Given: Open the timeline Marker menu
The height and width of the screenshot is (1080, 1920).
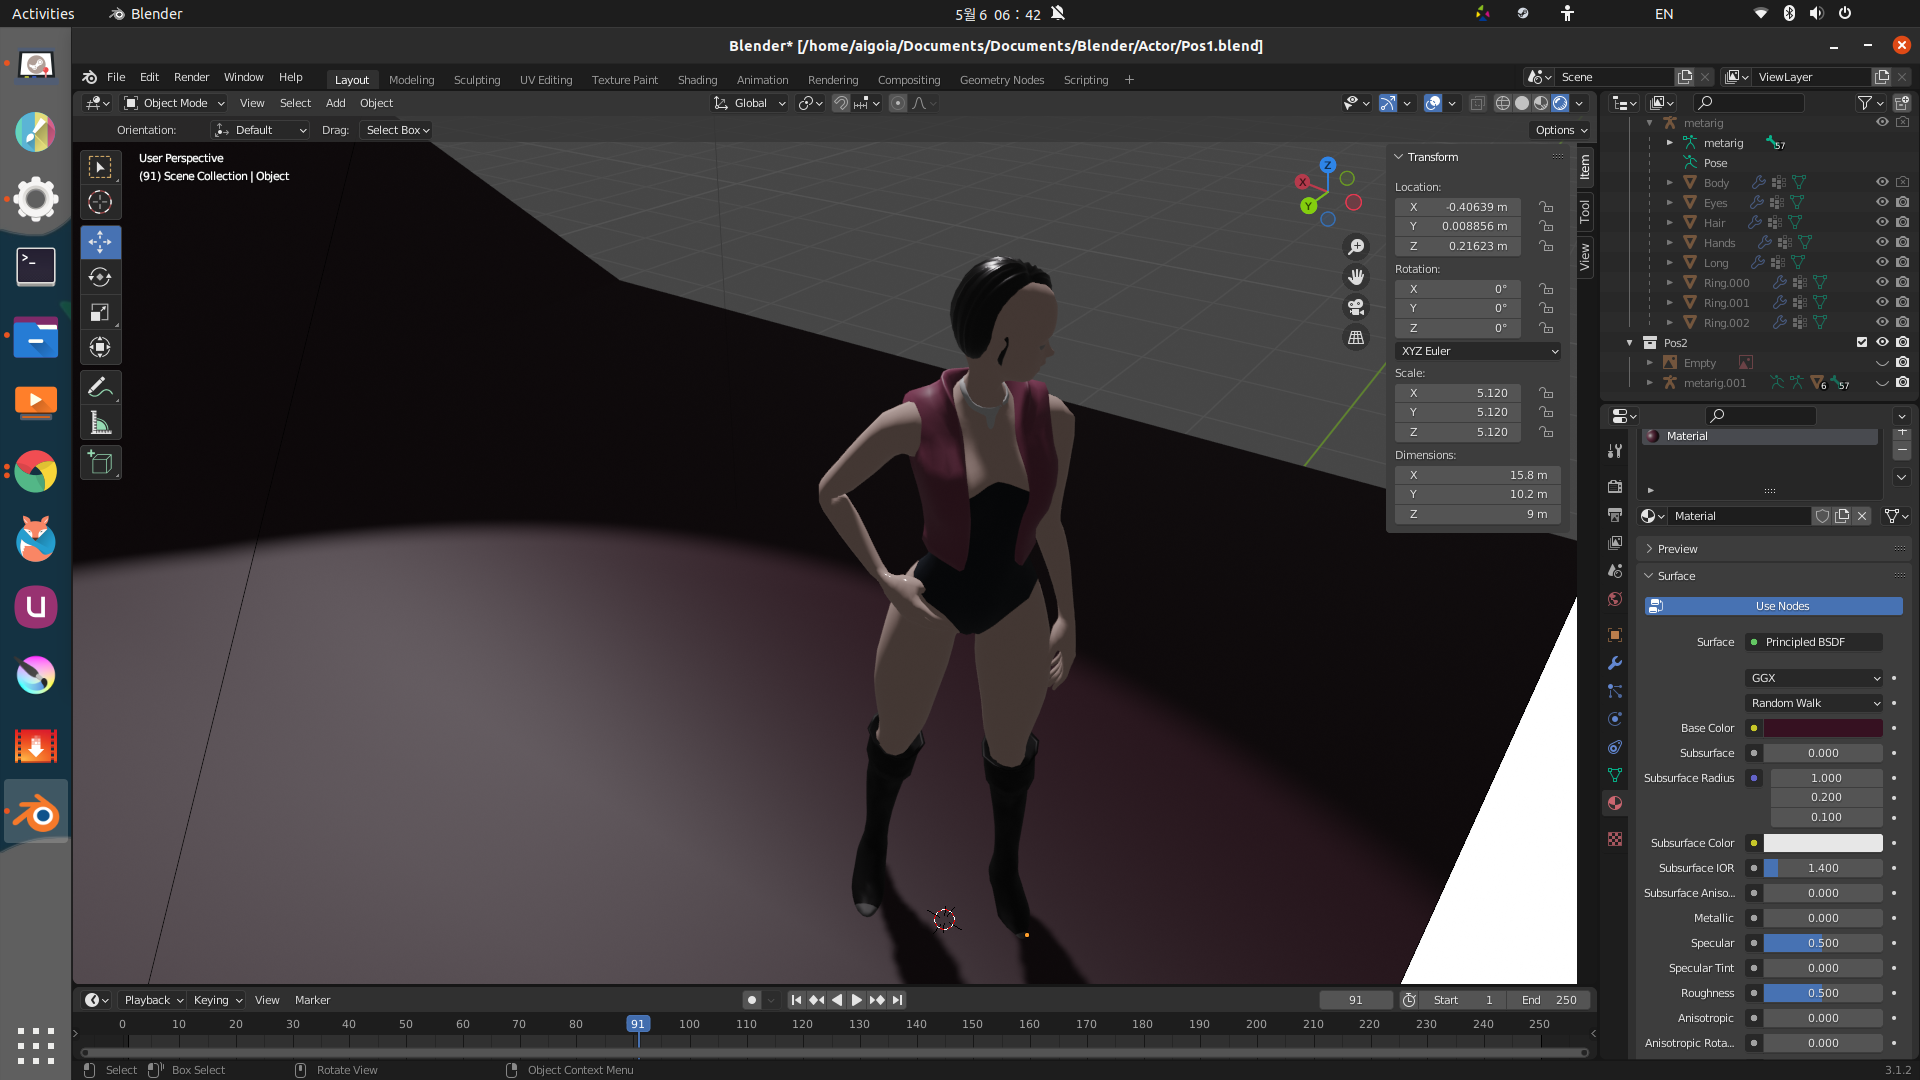Looking at the screenshot, I should 312,1000.
